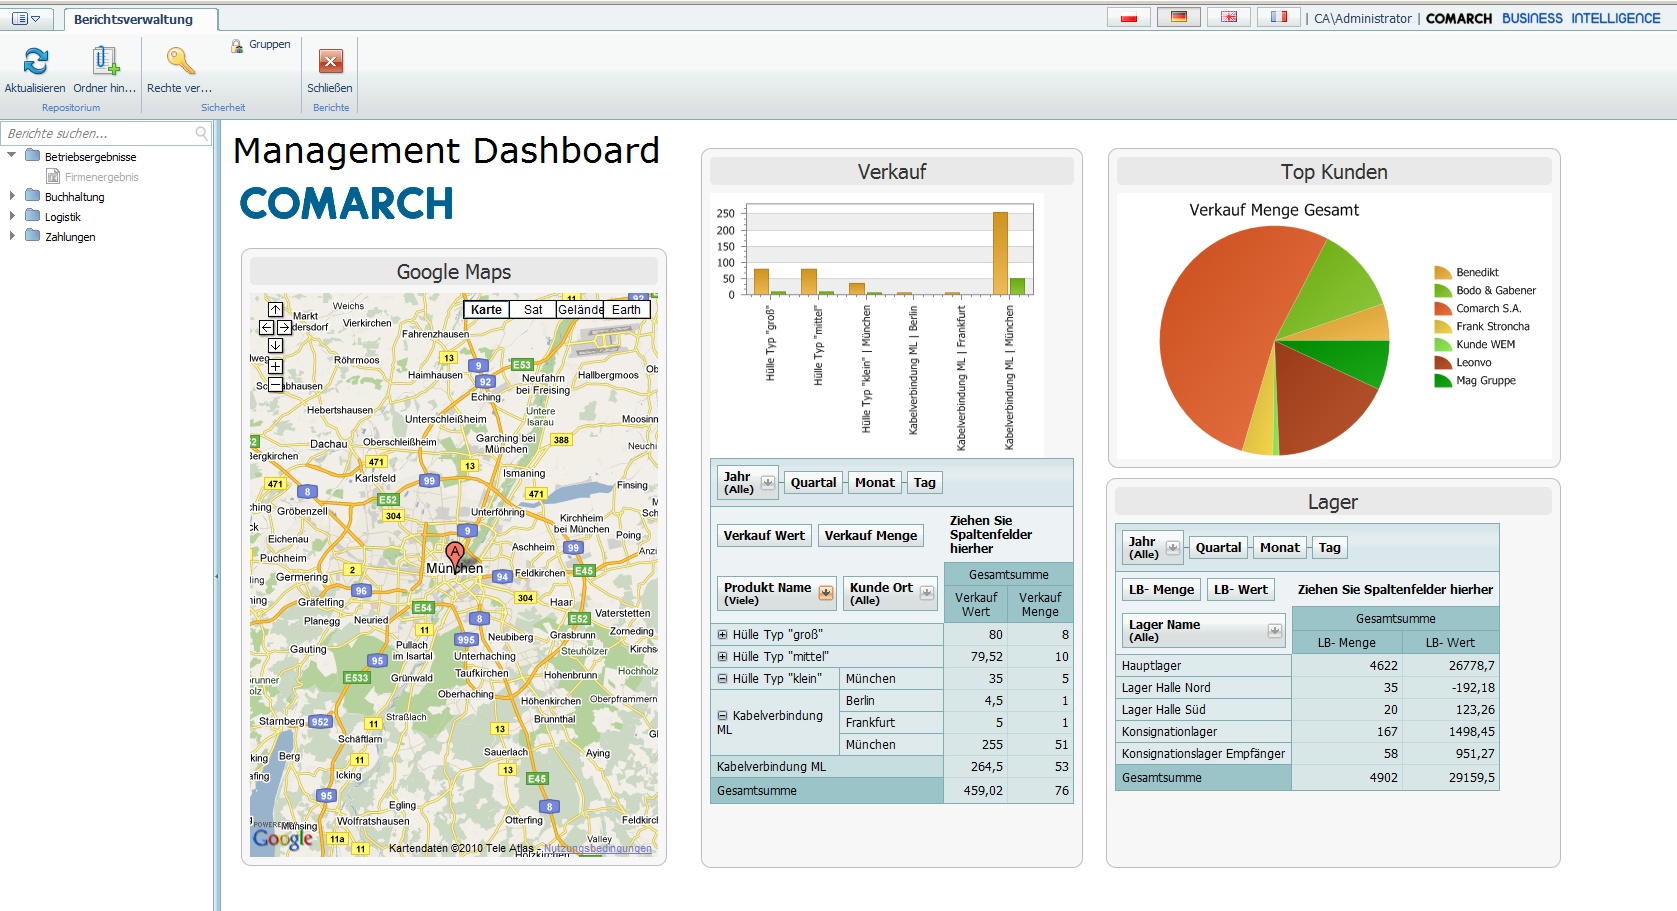This screenshot has height=911, width=1677.
Task: Open the Firmenergebnis report in tree
Action: 101,177
